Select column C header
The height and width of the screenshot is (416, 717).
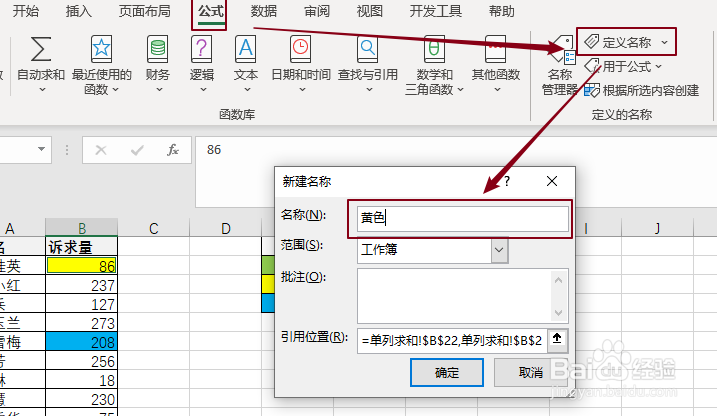tap(154, 228)
